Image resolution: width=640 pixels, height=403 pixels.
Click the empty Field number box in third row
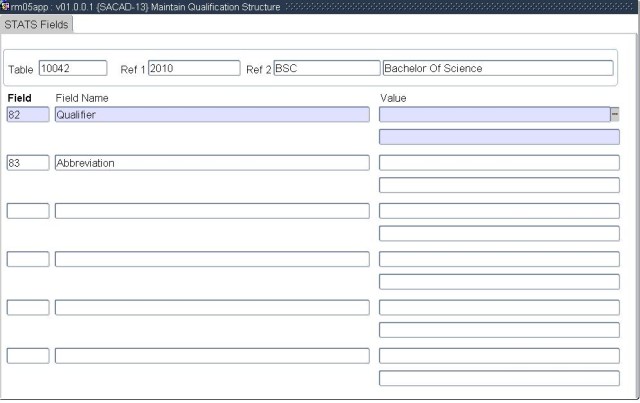click(x=27, y=210)
